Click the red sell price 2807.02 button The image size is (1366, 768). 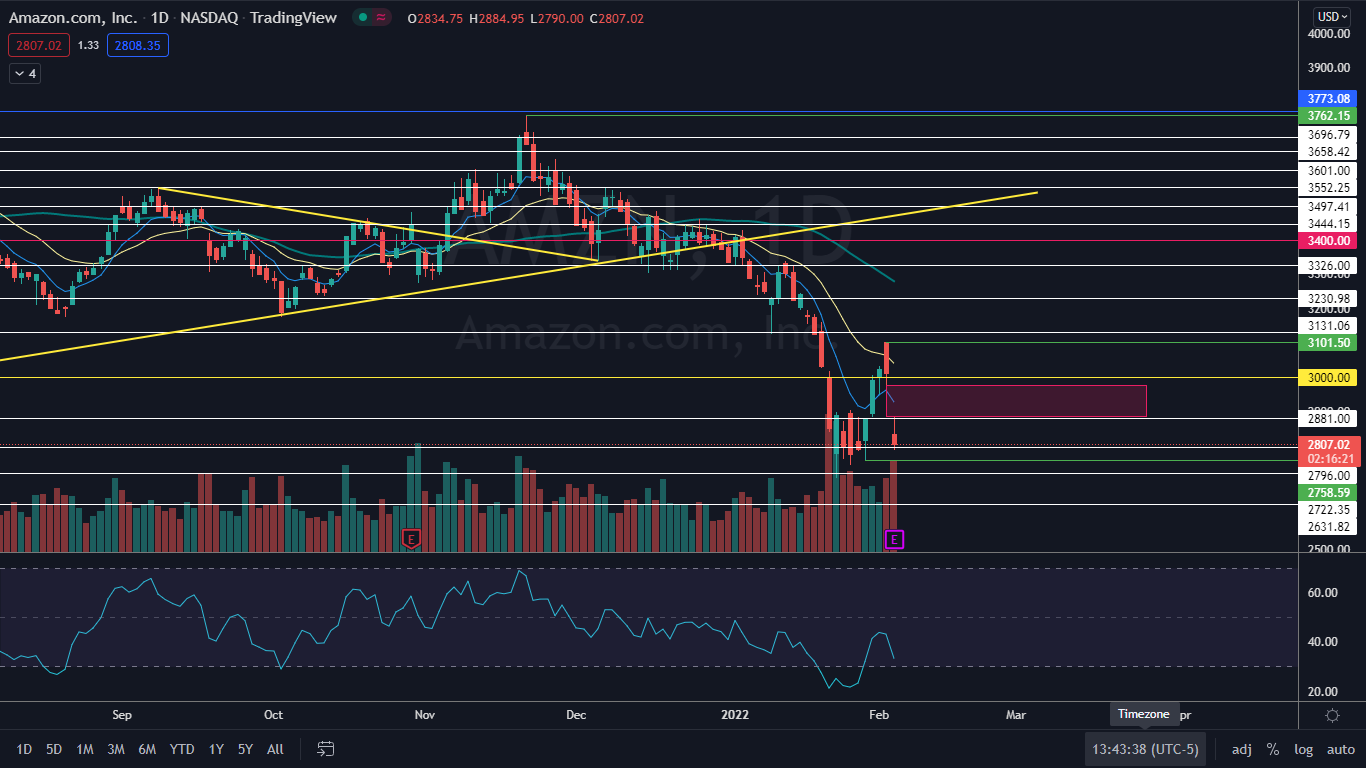(38, 45)
